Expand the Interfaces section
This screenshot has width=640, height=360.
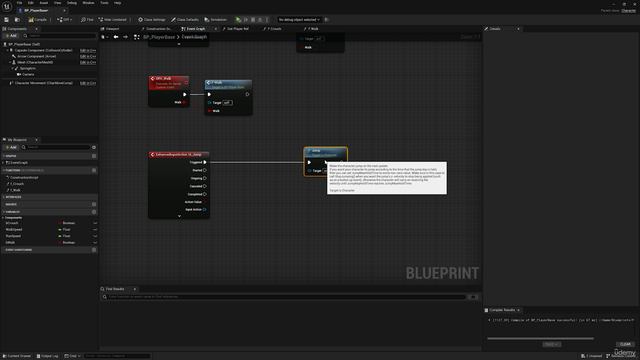[4, 197]
